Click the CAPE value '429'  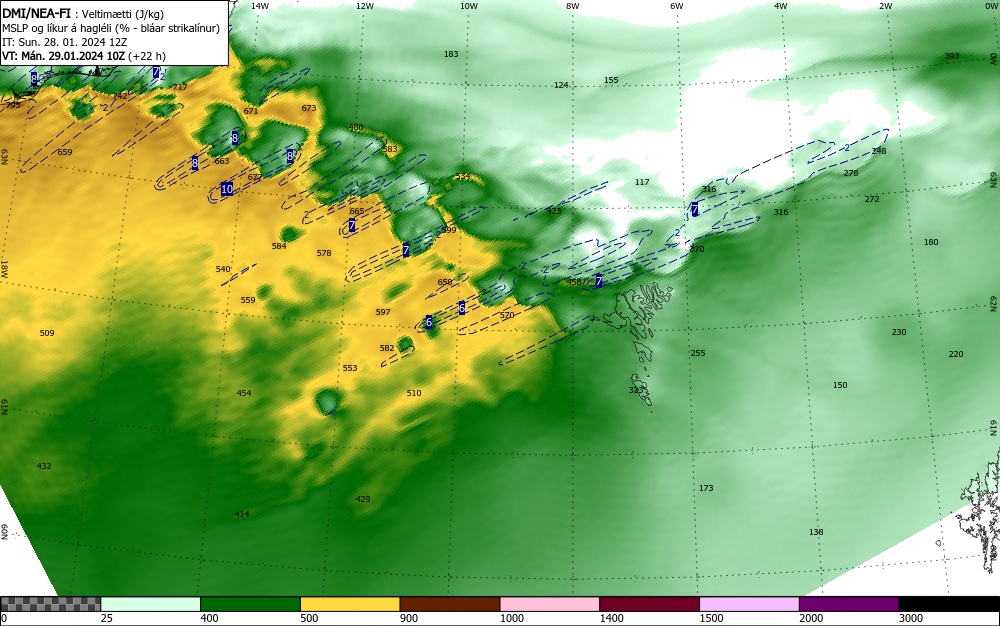tap(362, 499)
